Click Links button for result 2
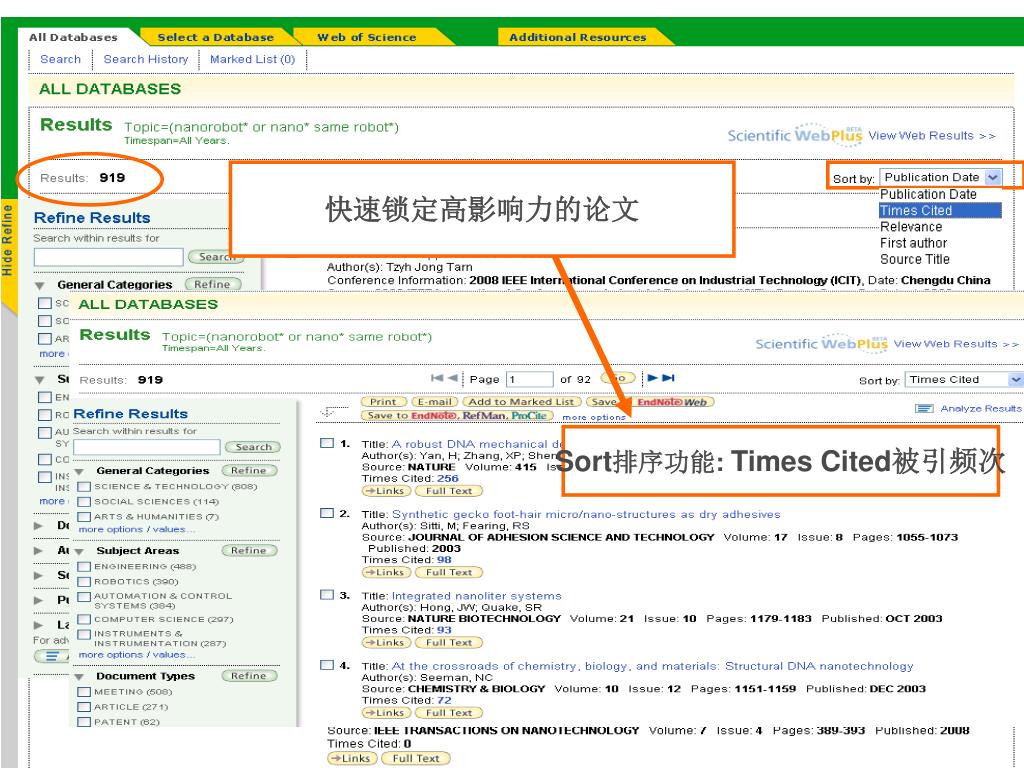Screen dimensions: 1024x768 [x=386, y=572]
